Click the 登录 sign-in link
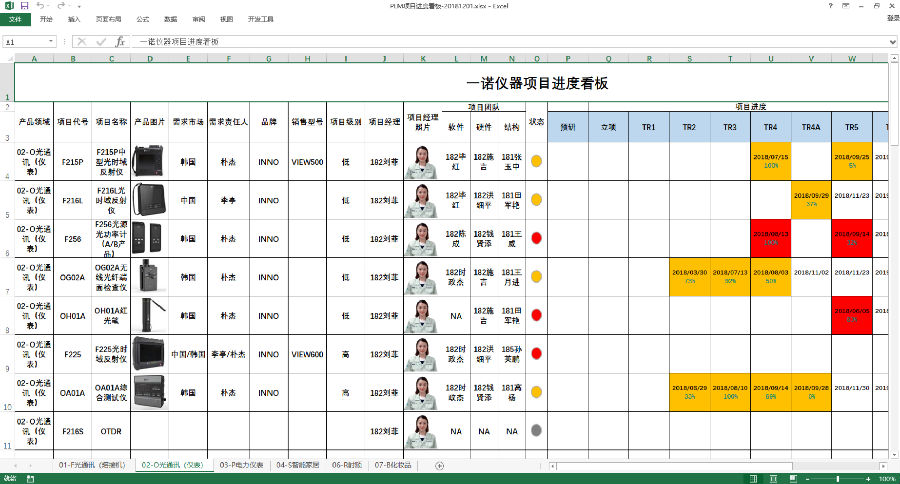900x484 pixels. [x=891, y=19]
